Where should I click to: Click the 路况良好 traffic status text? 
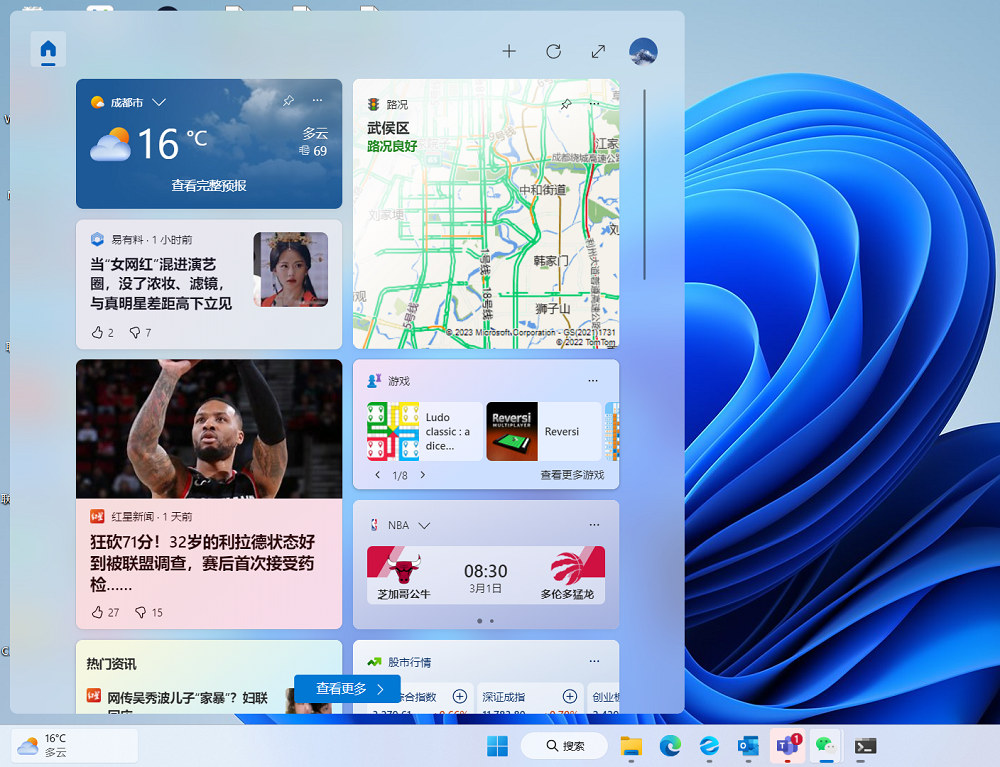point(392,146)
